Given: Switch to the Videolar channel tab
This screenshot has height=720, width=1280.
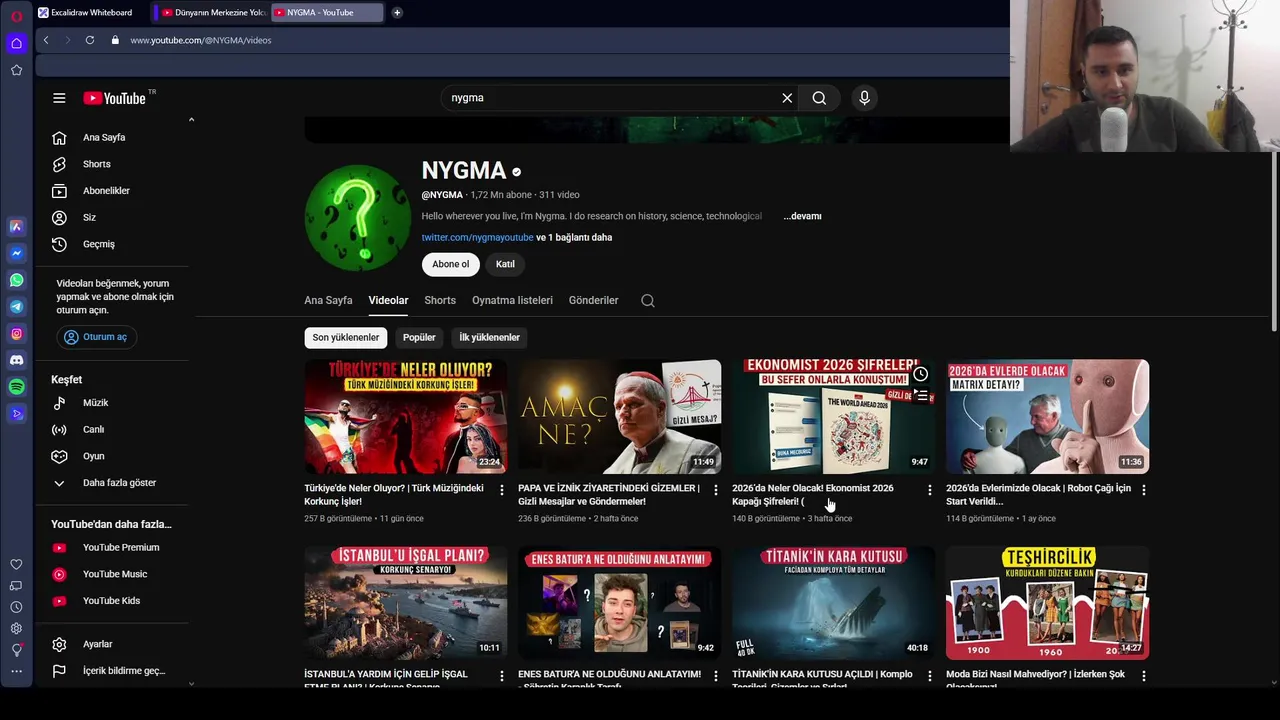Looking at the screenshot, I should click(x=388, y=301).
